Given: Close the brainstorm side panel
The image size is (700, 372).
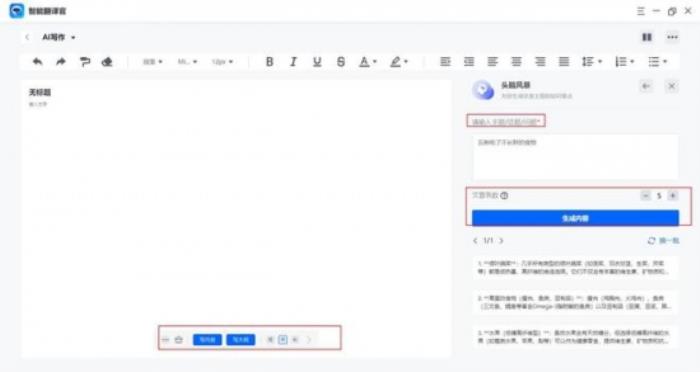Looking at the screenshot, I should pos(671,86).
